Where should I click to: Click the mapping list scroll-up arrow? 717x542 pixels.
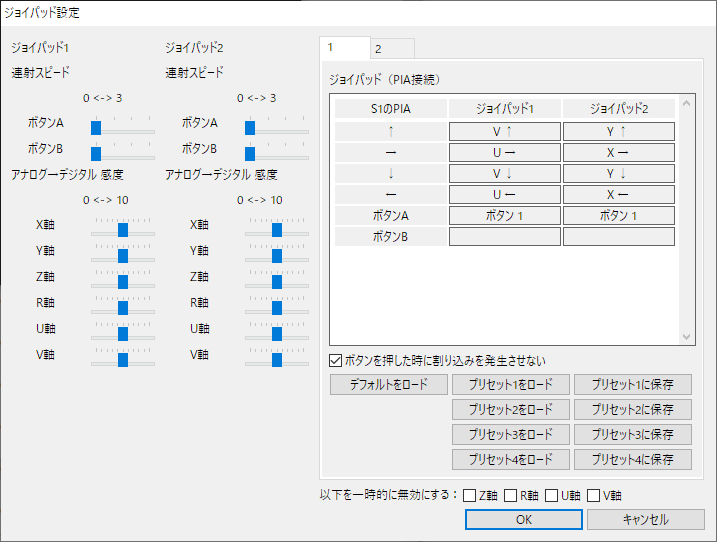686,103
